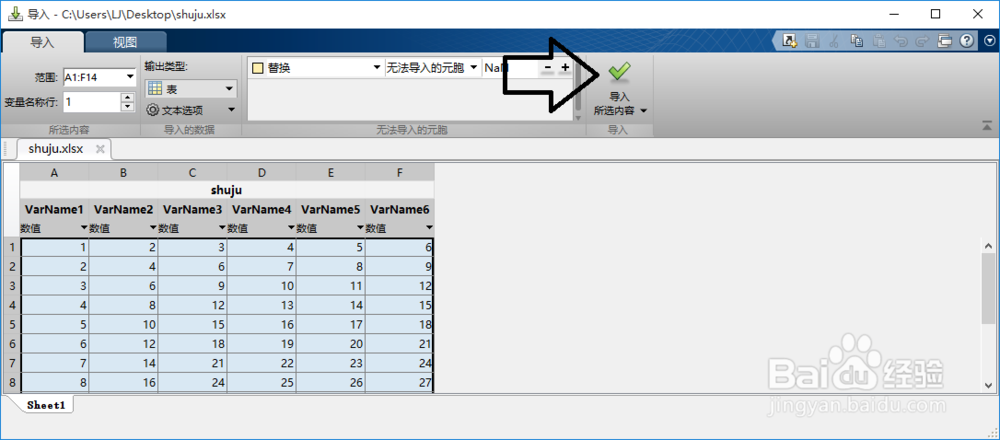Click the Redo arrow icon
Image resolution: width=1000 pixels, height=440 pixels.
922,41
